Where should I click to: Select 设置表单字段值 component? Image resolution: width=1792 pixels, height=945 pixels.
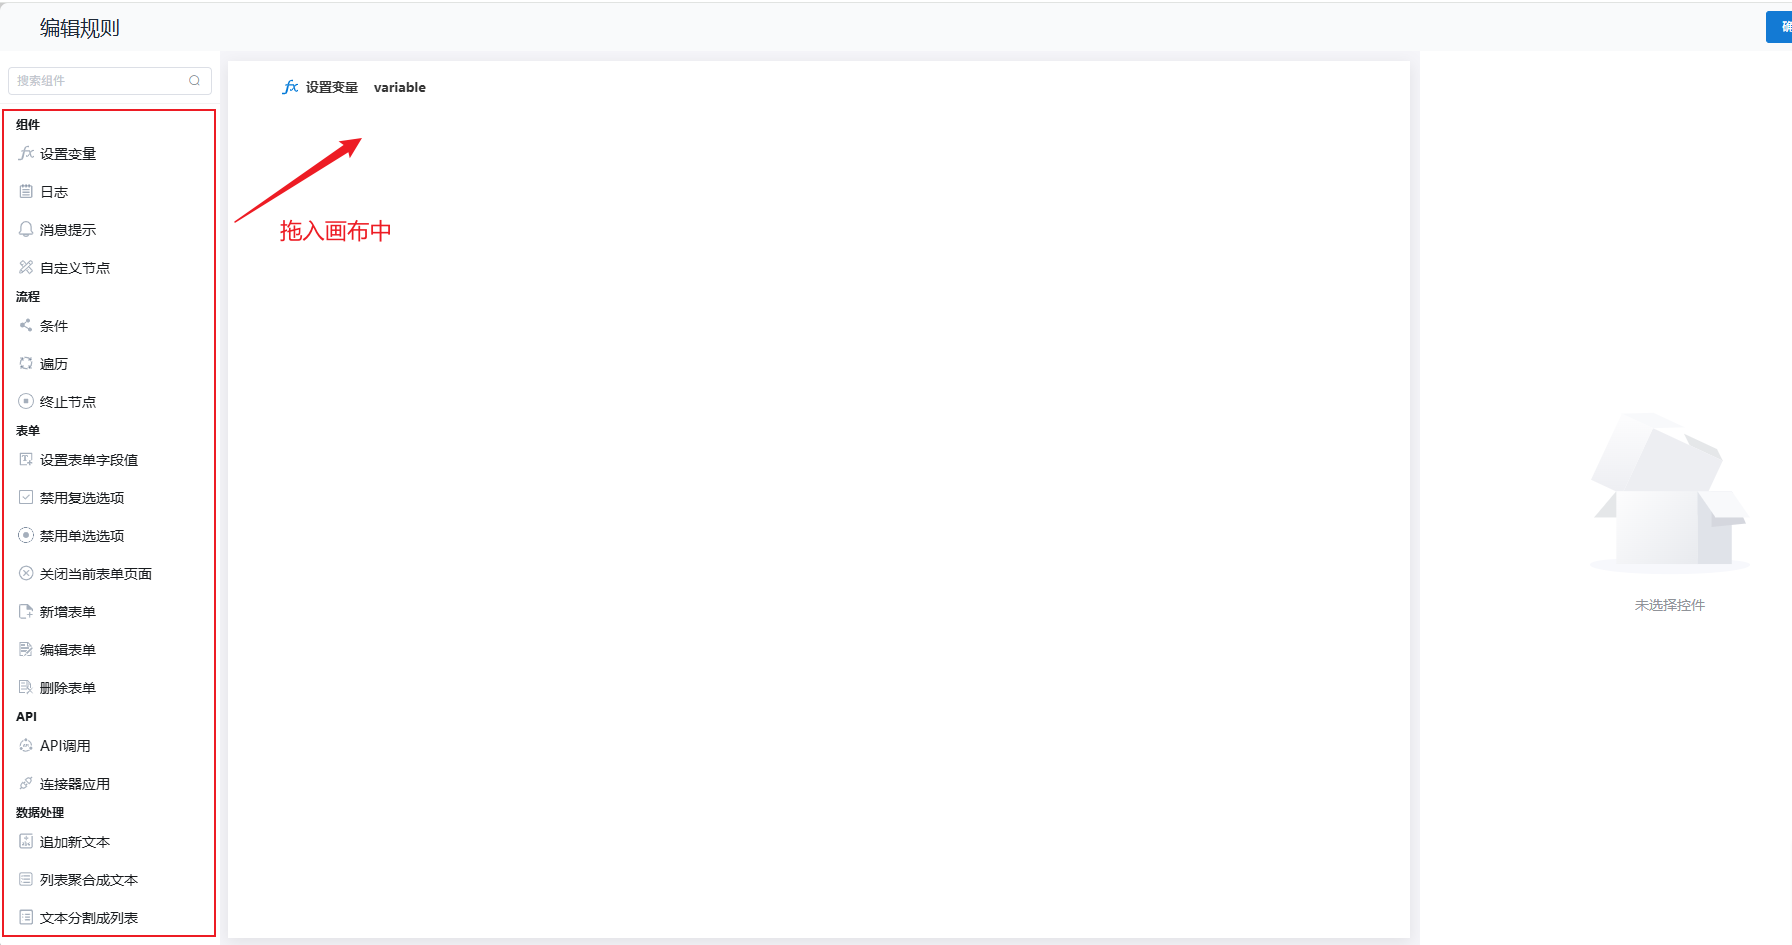(x=88, y=460)
